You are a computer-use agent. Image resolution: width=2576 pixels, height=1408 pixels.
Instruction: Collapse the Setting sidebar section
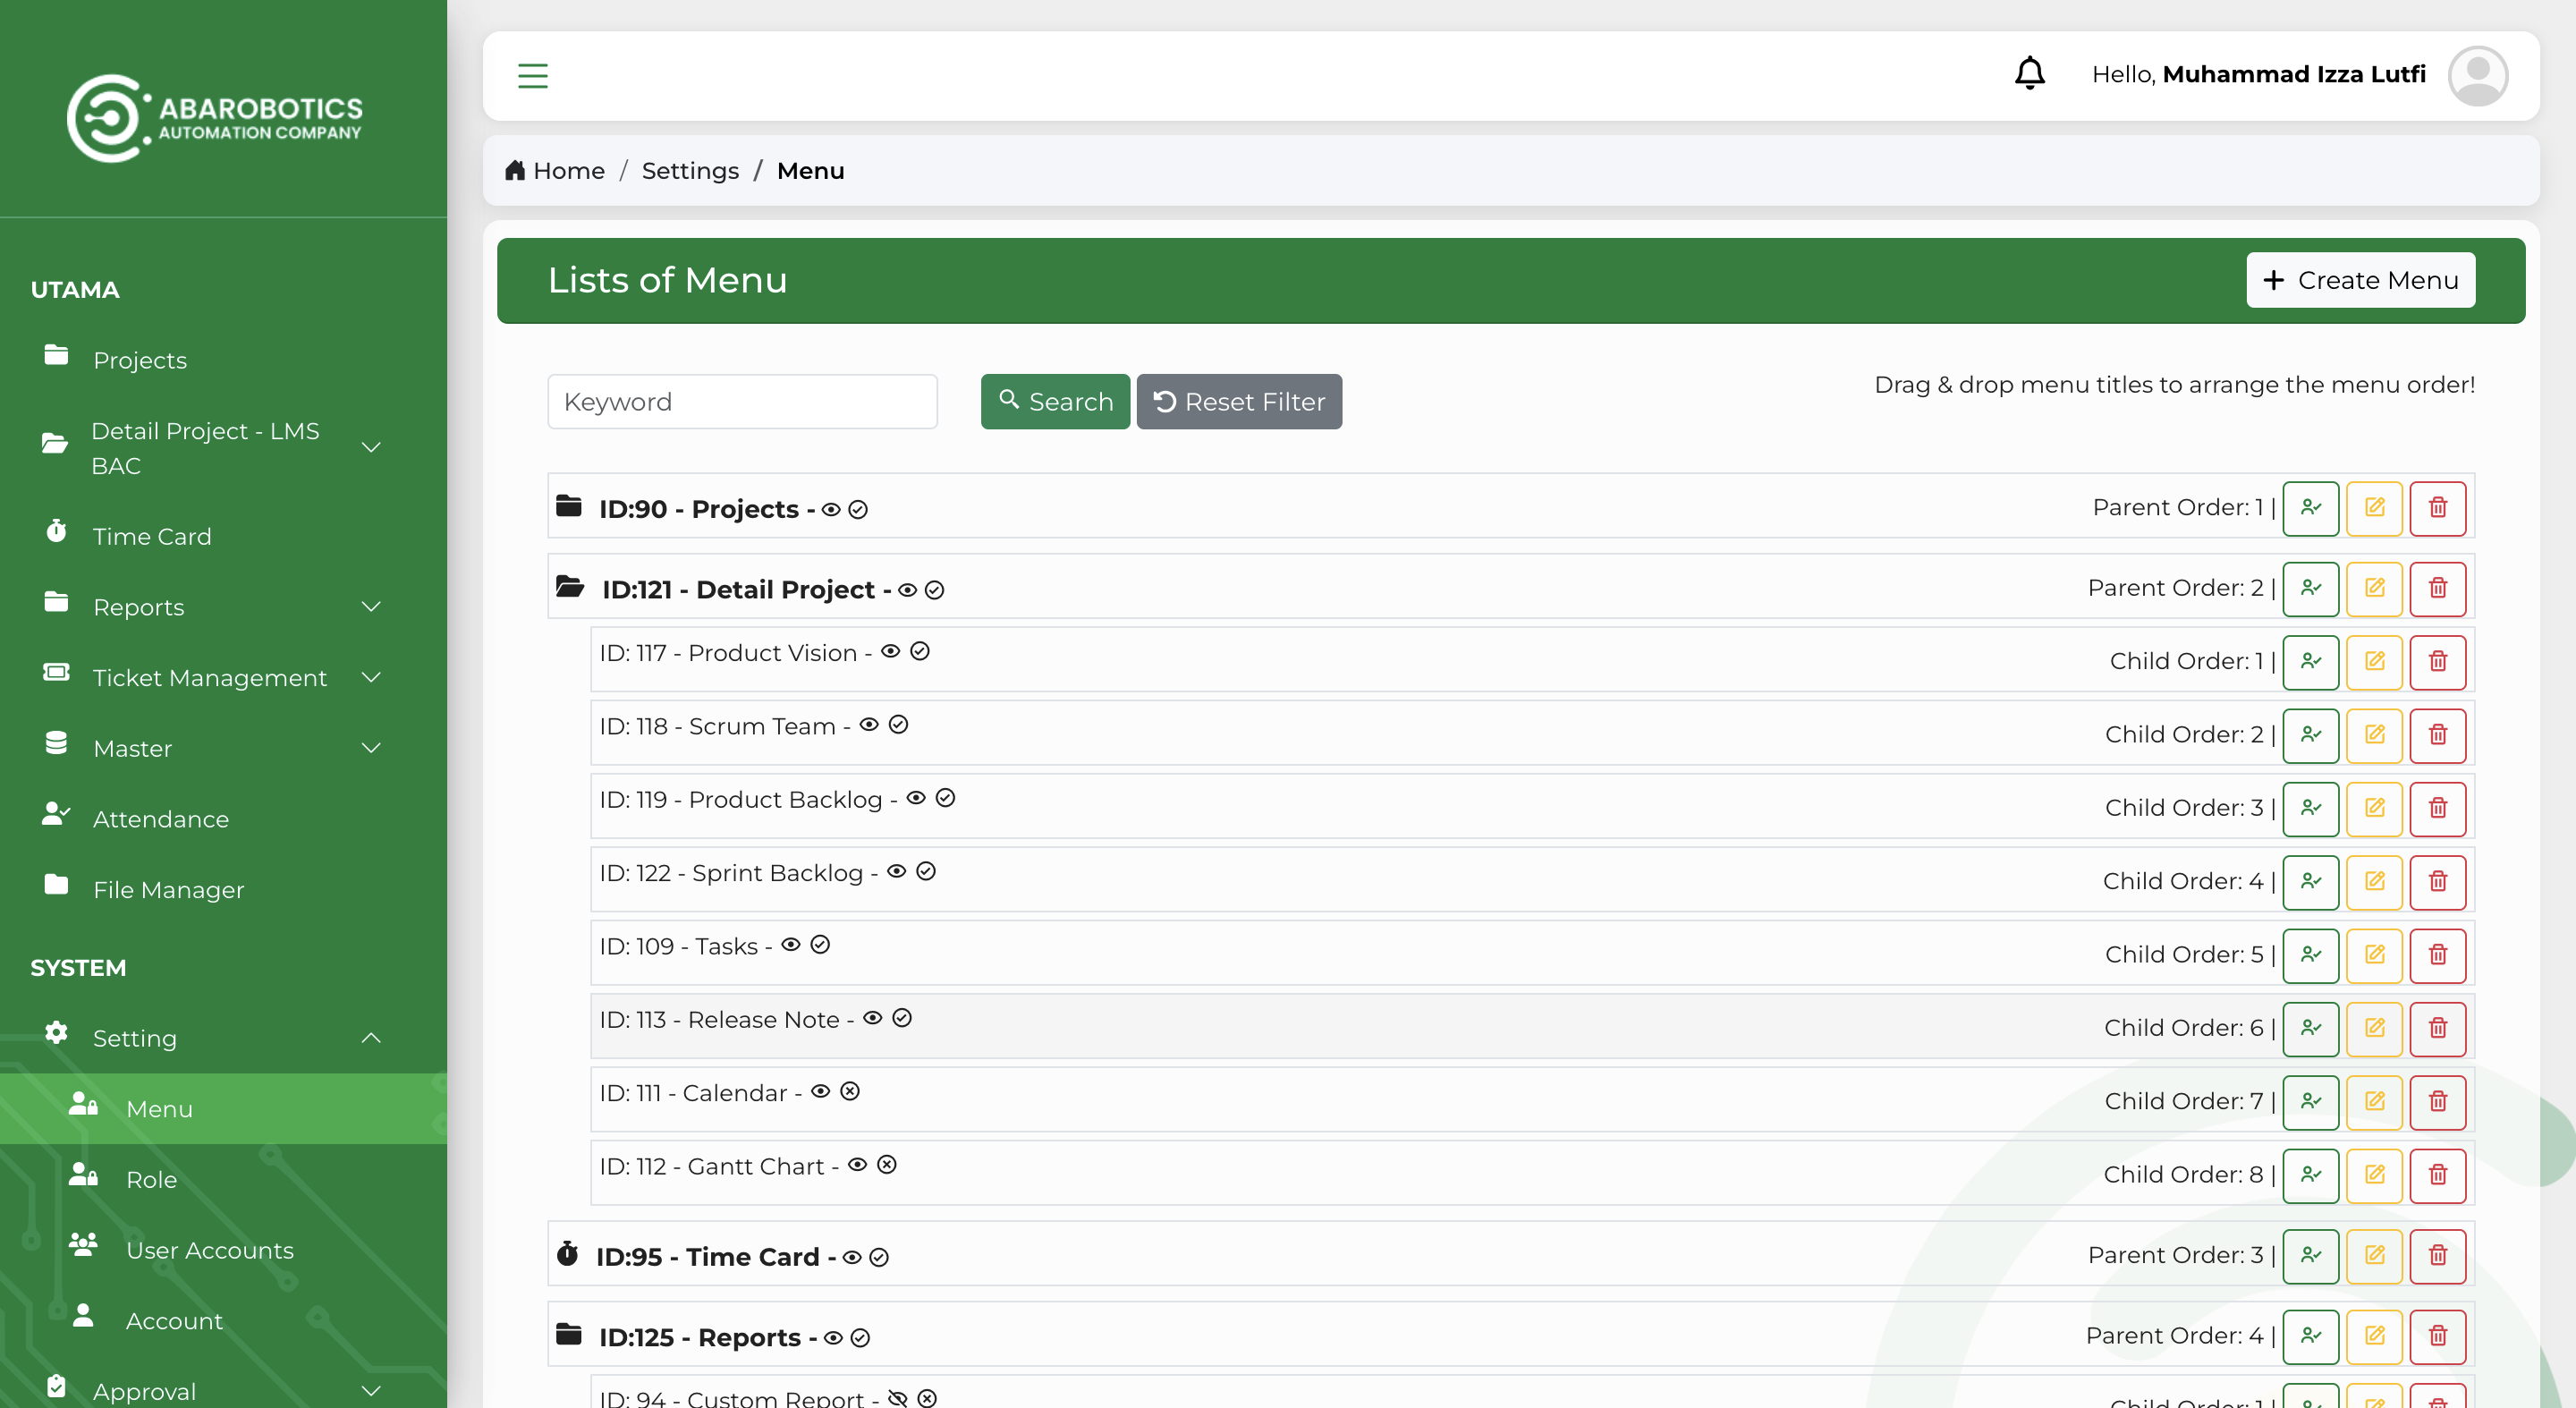pos(371,1038)
